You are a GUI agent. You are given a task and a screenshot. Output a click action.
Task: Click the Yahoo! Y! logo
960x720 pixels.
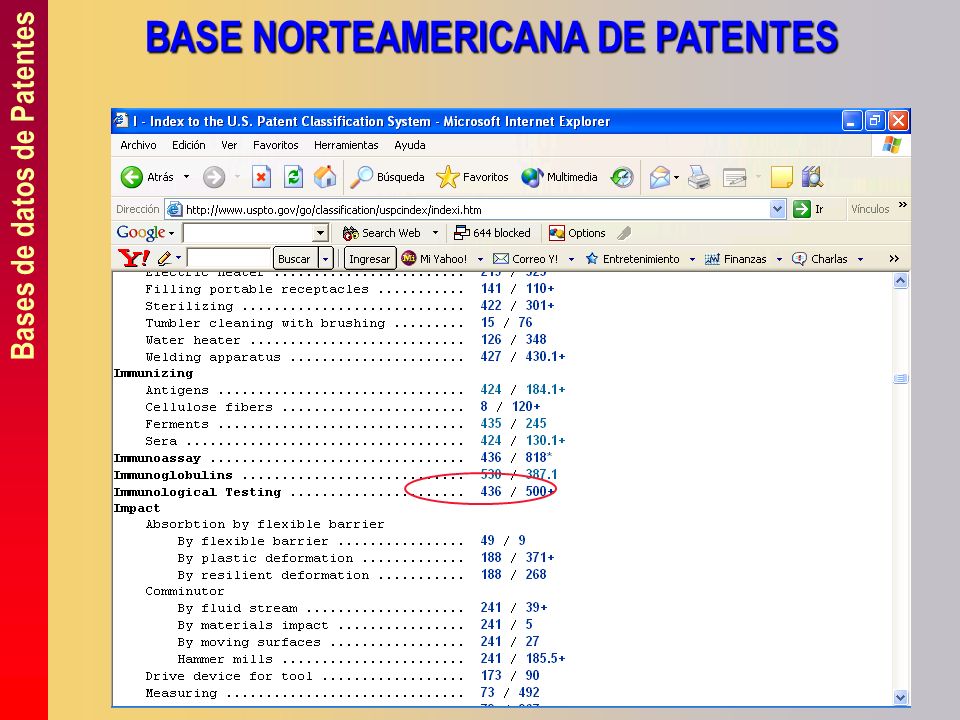pos(133,258)
